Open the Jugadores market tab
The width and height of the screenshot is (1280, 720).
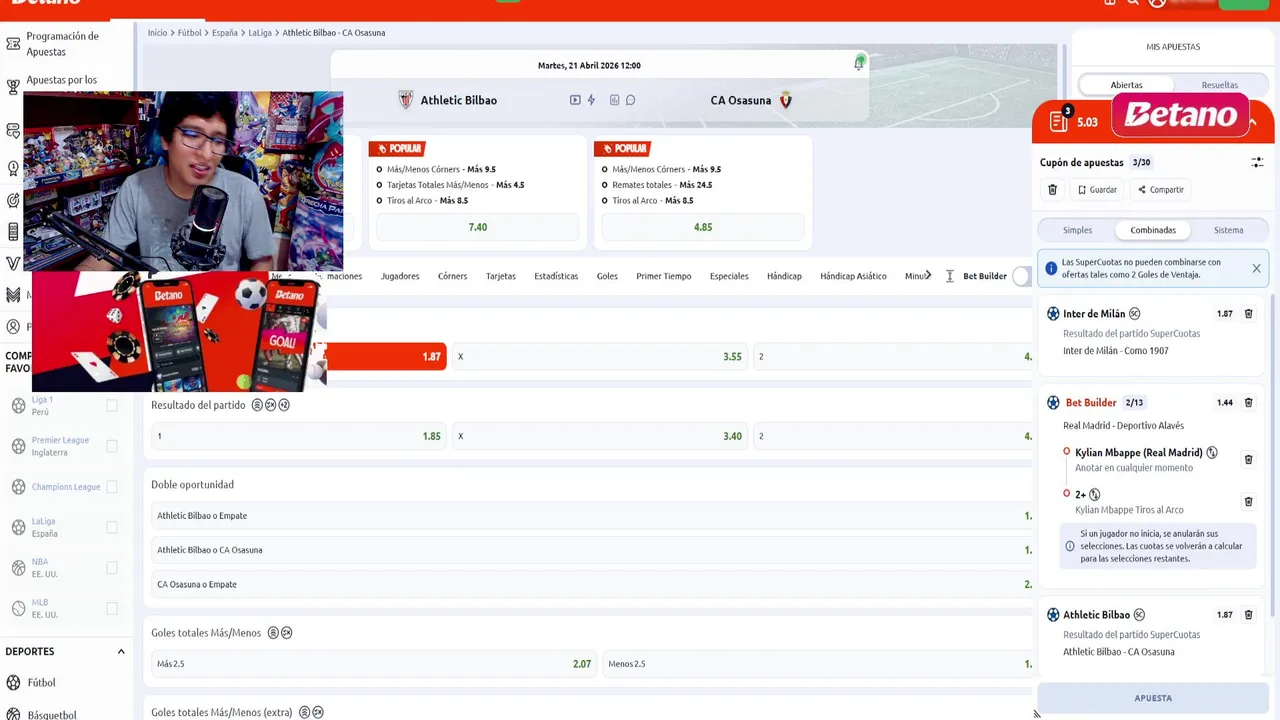[400, 276]
